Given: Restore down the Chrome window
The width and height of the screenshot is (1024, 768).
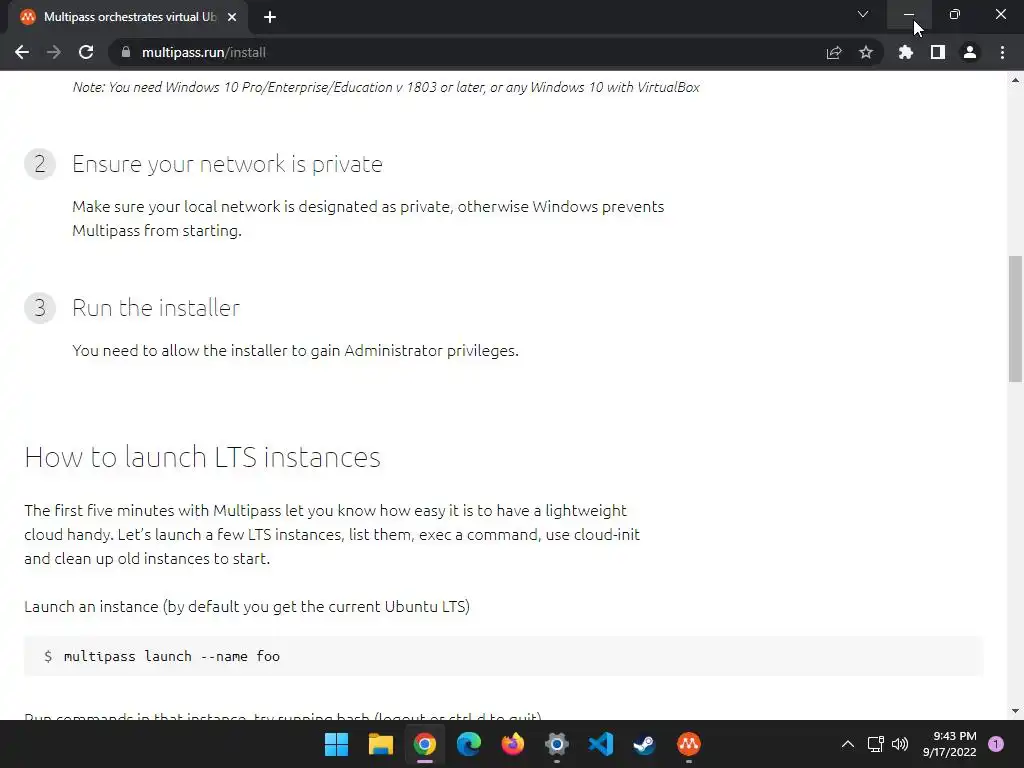Looking at the screenshot, I should 955,14.
